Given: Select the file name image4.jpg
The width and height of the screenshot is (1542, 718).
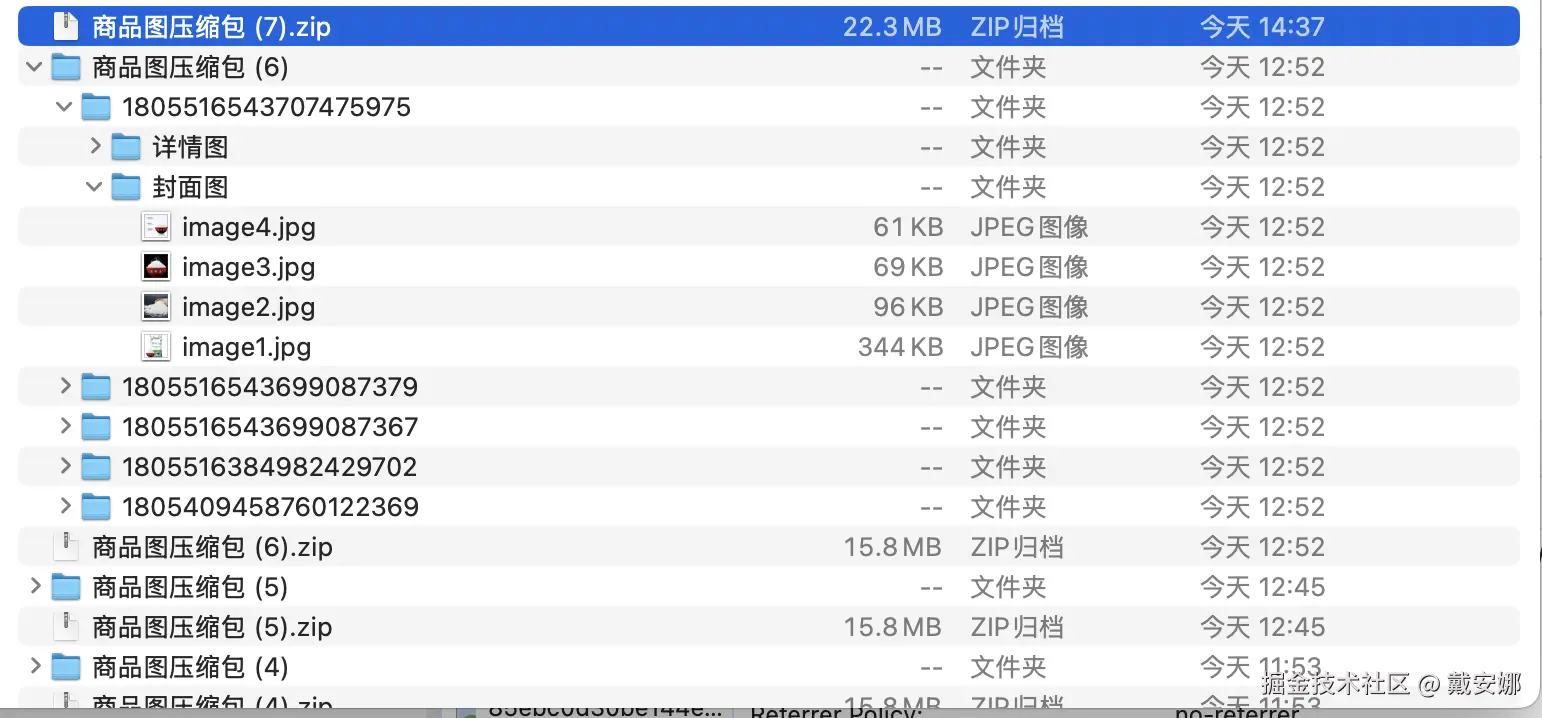Looking at the screenshot, I should (249, 228).
